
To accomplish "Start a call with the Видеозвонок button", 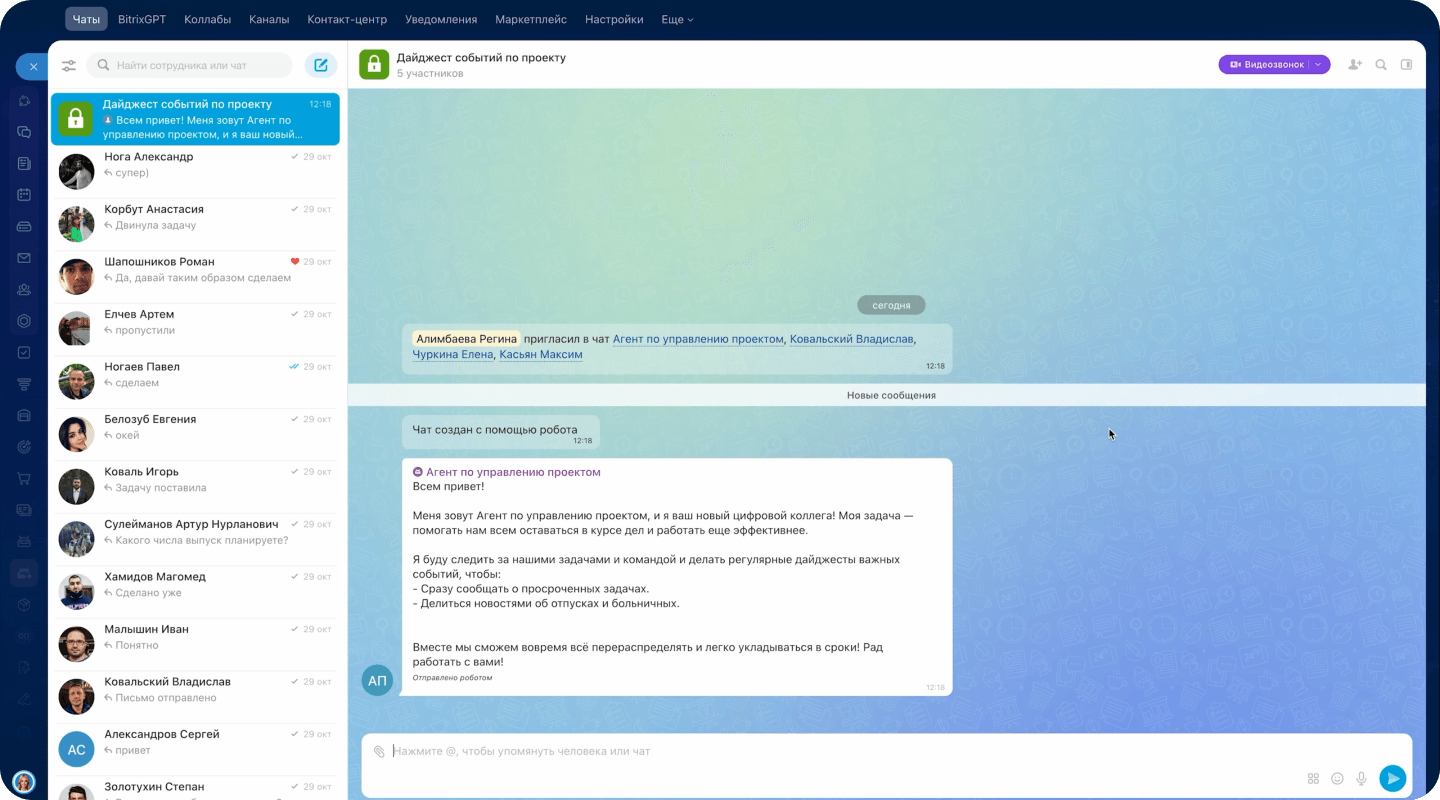I will [1266, 65].
